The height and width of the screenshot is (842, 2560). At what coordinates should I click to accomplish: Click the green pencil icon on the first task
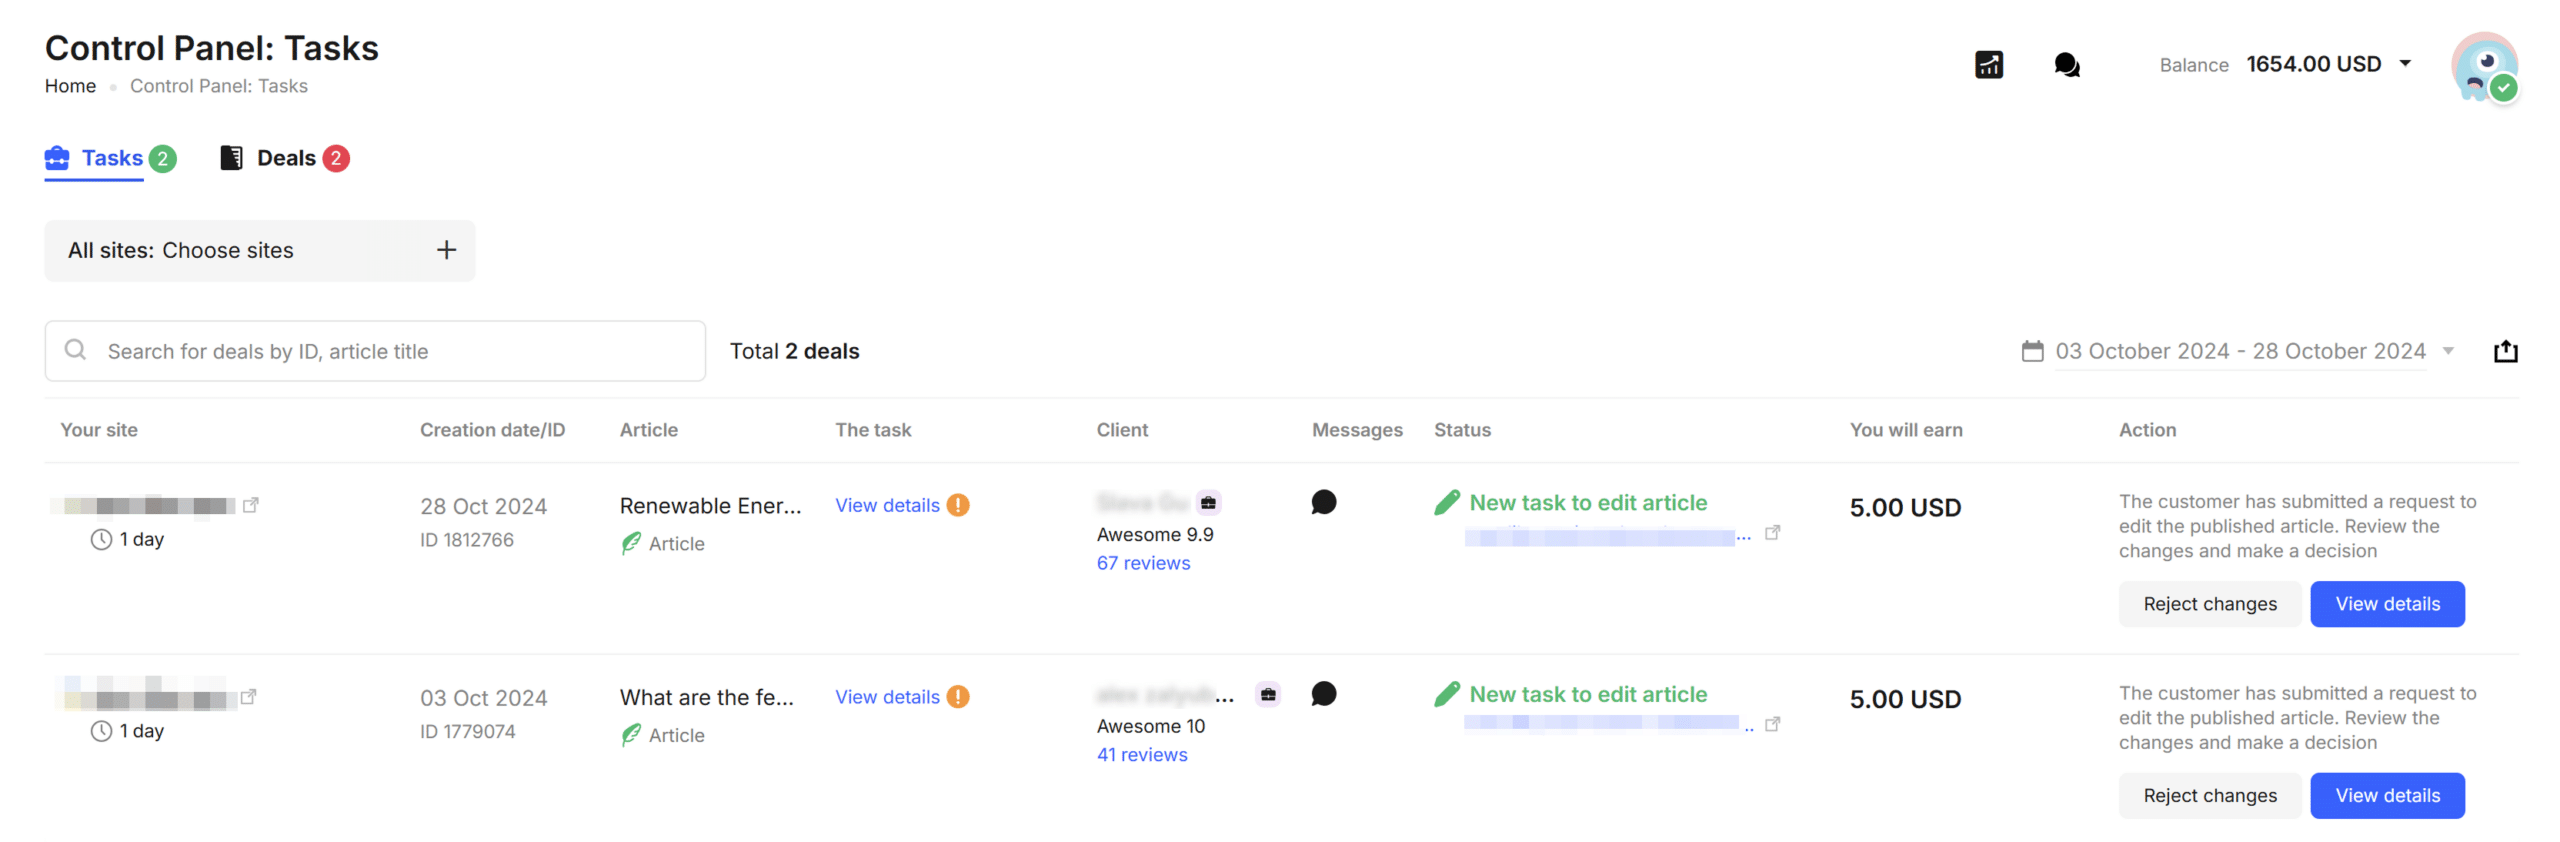pyautogui.click(x=1445, y=501)
